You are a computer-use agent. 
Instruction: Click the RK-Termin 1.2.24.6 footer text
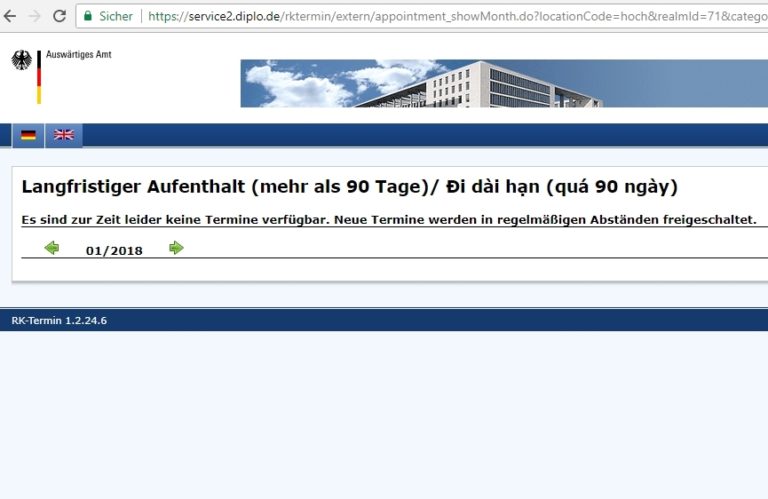[x=59, y=321]
